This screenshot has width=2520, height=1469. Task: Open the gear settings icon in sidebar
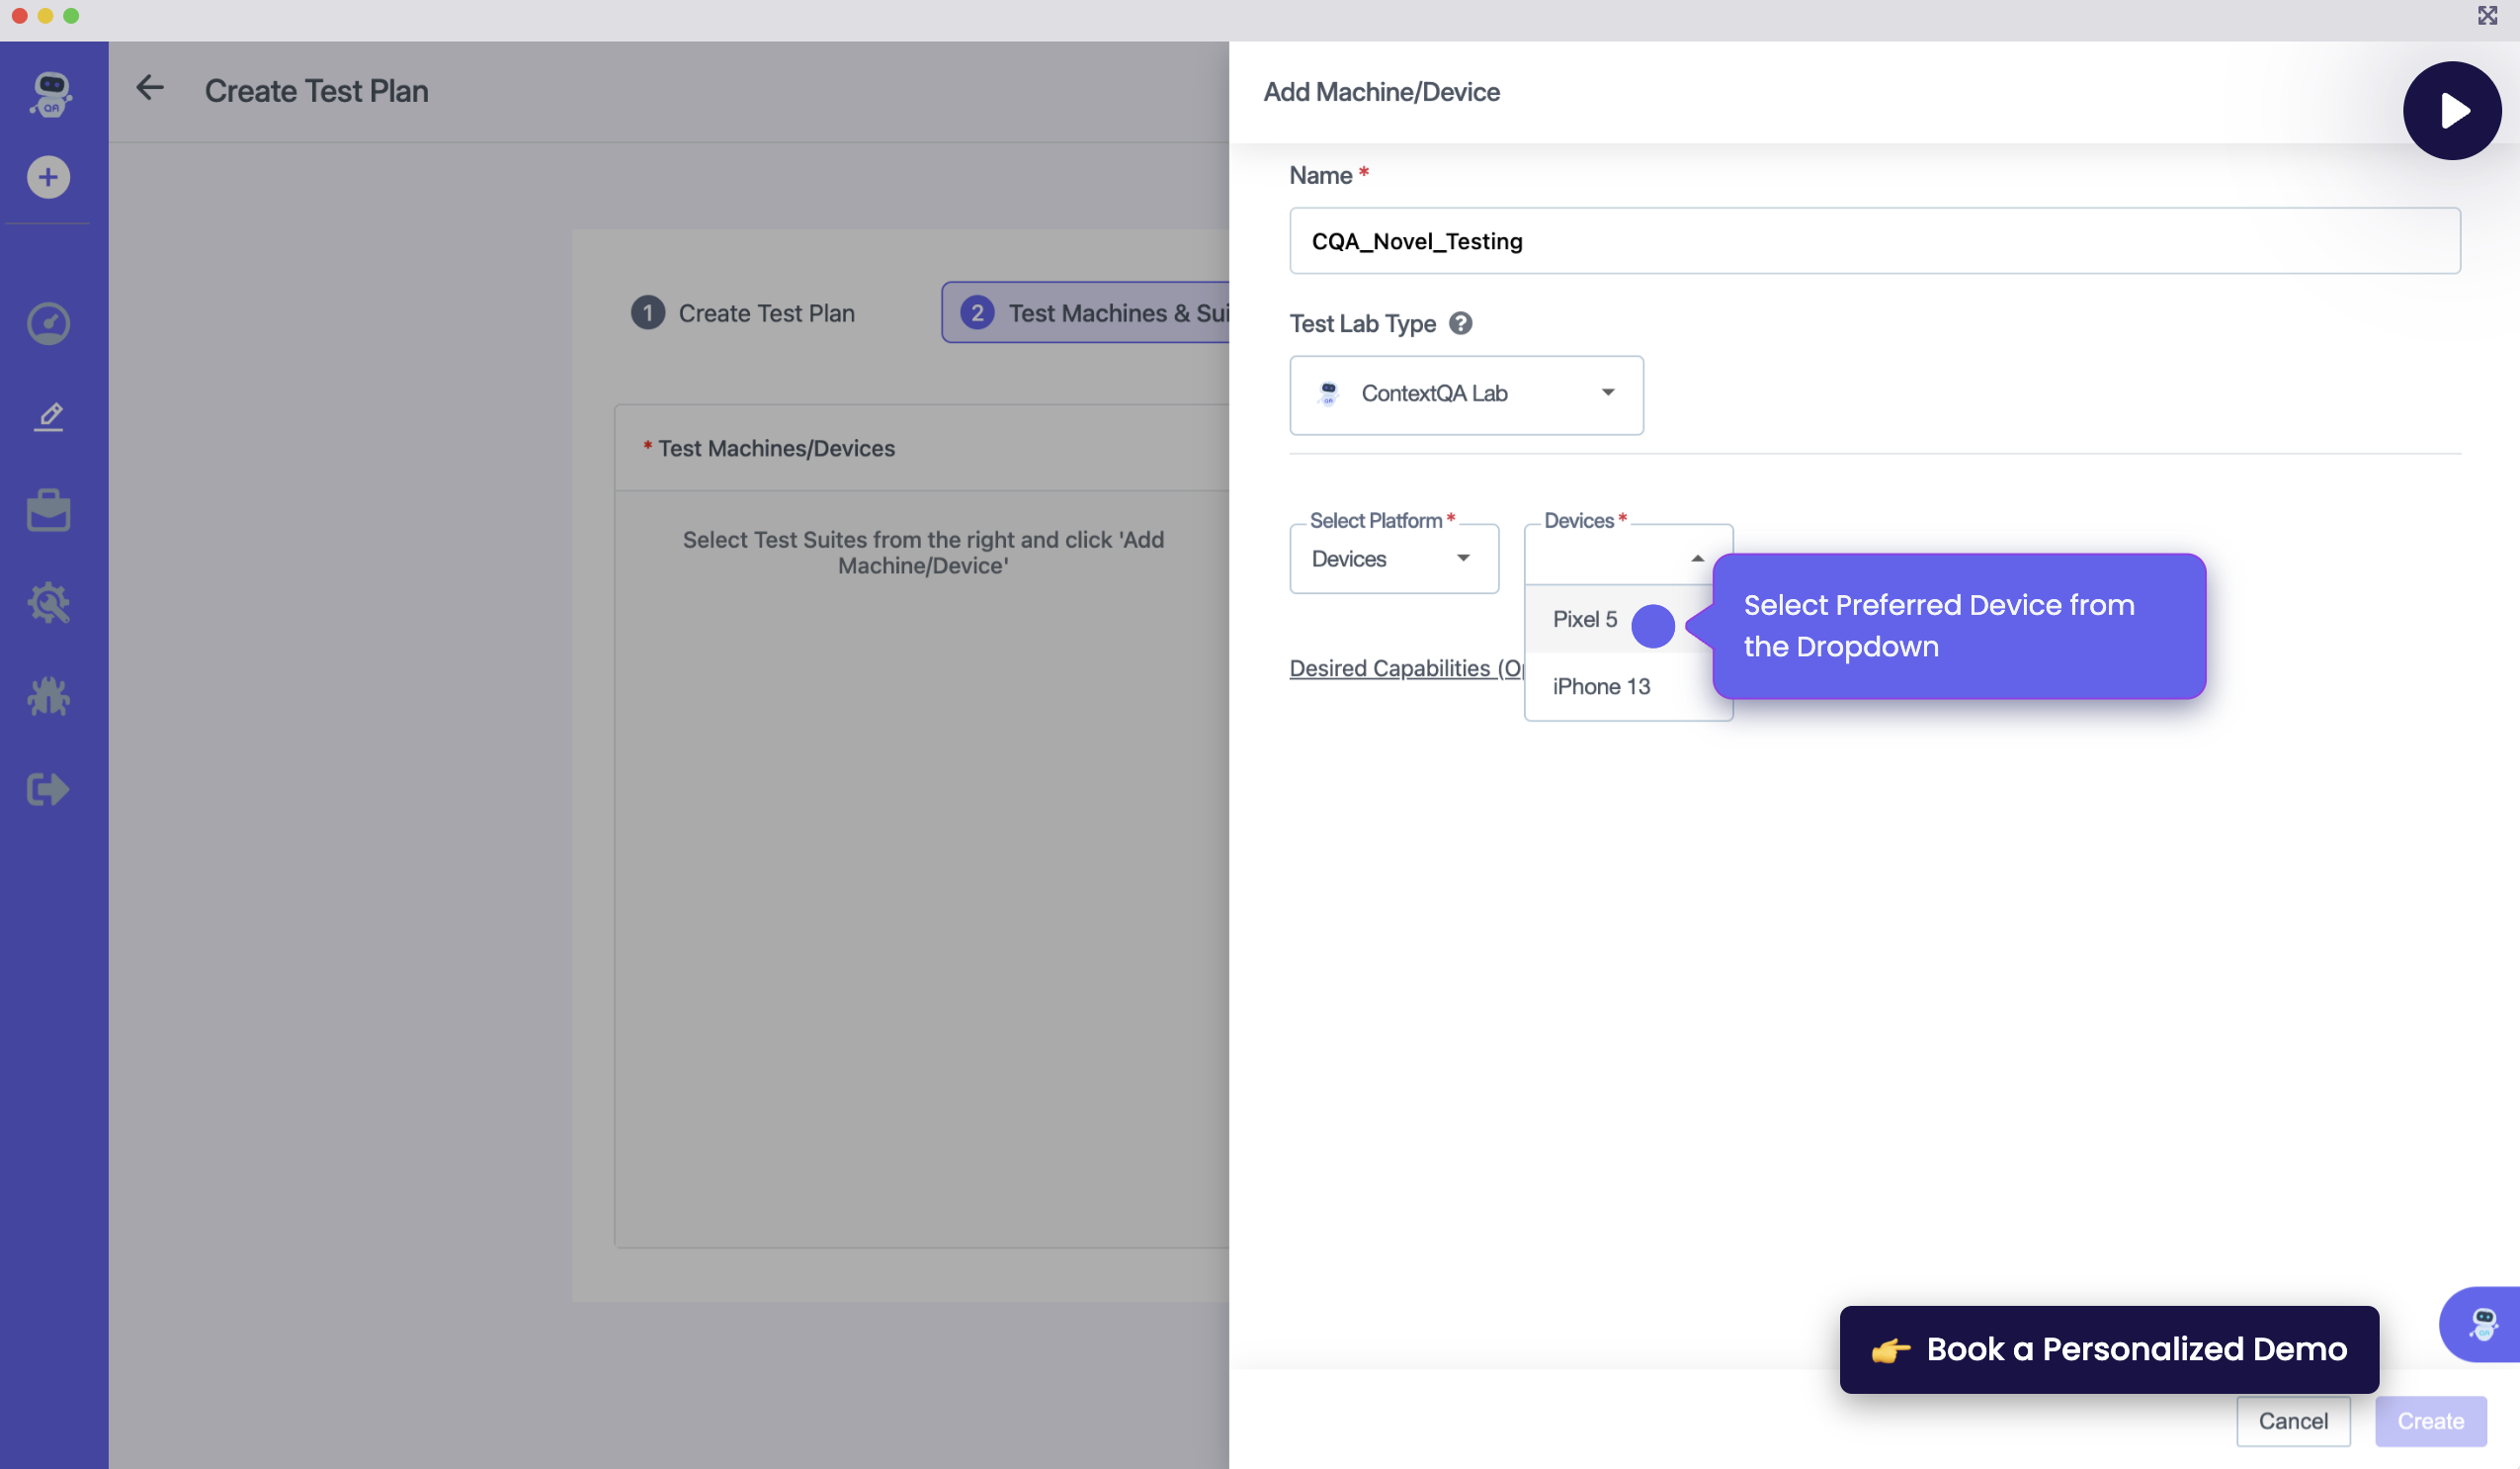tap(48, 603)
